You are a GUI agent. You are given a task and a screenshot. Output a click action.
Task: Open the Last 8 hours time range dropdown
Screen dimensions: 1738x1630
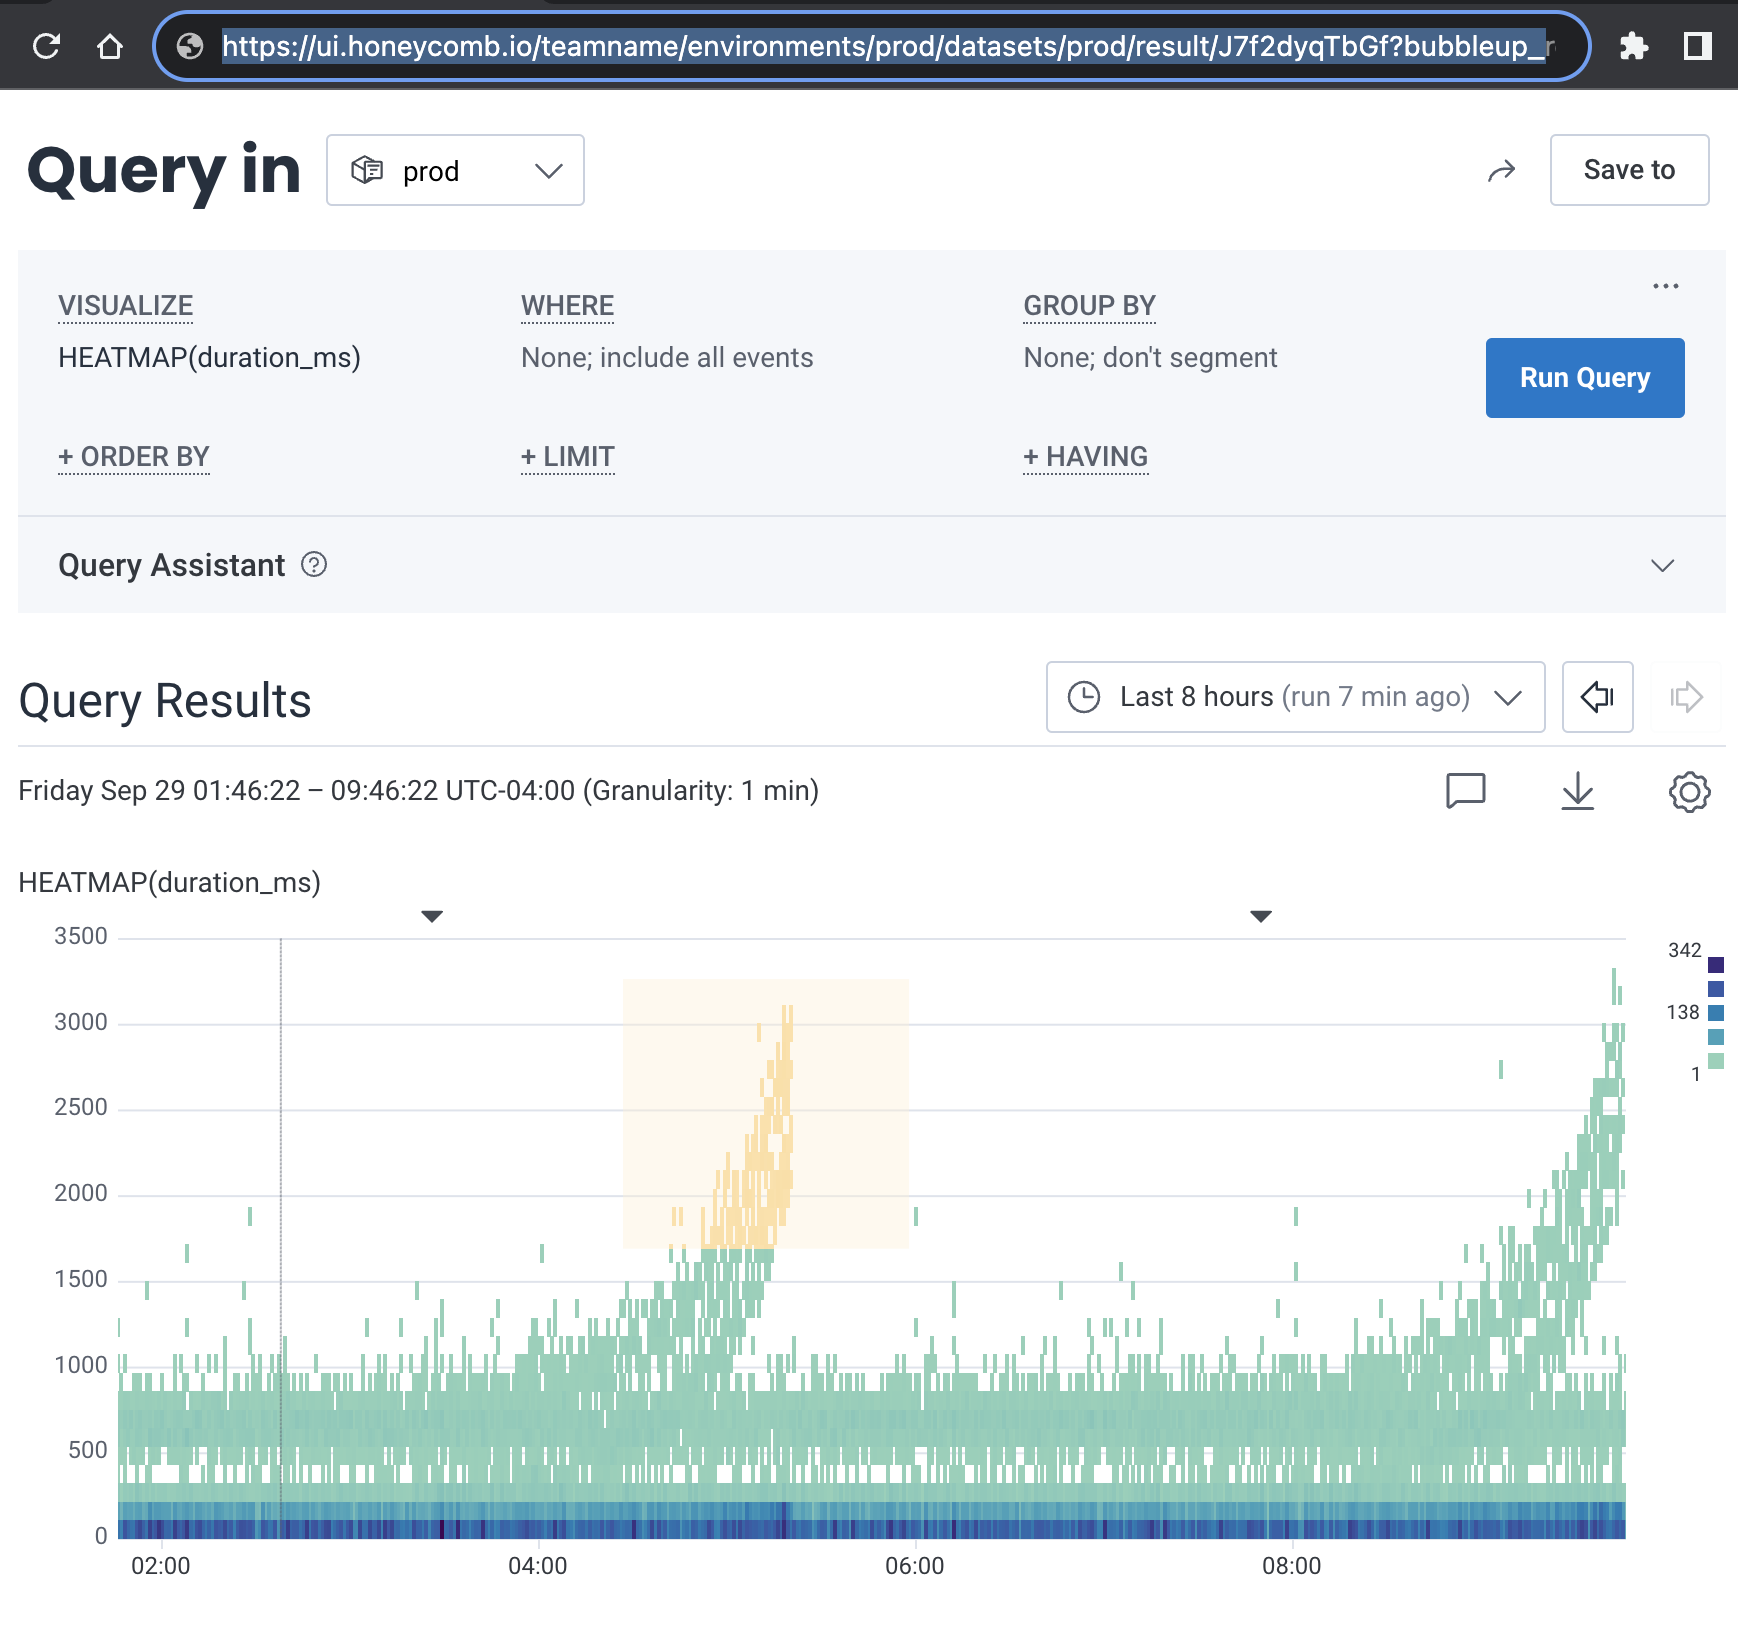coord(1295,697)
